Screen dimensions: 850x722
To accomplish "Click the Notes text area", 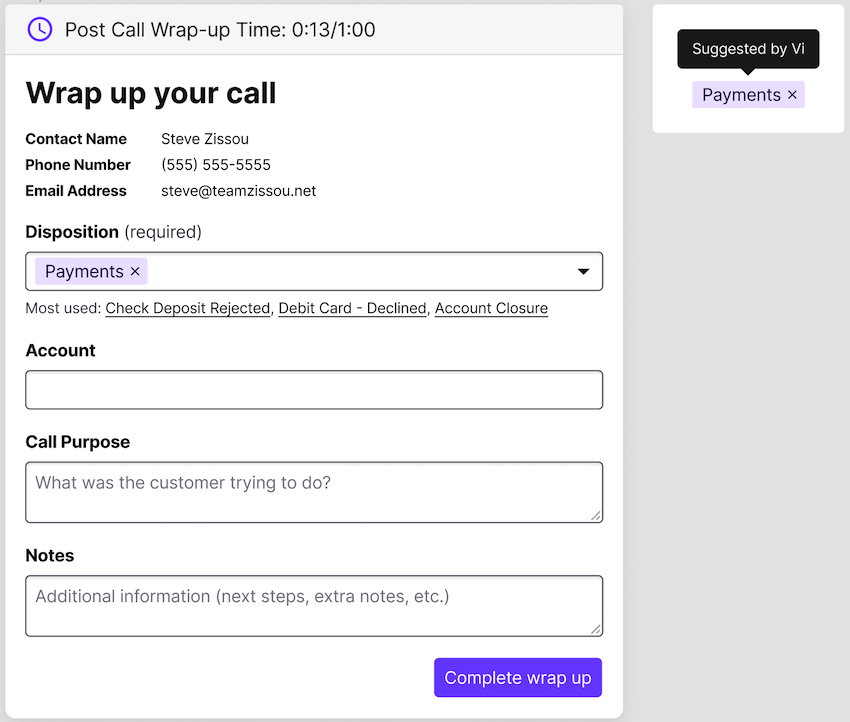I will [x=314, y=606].
